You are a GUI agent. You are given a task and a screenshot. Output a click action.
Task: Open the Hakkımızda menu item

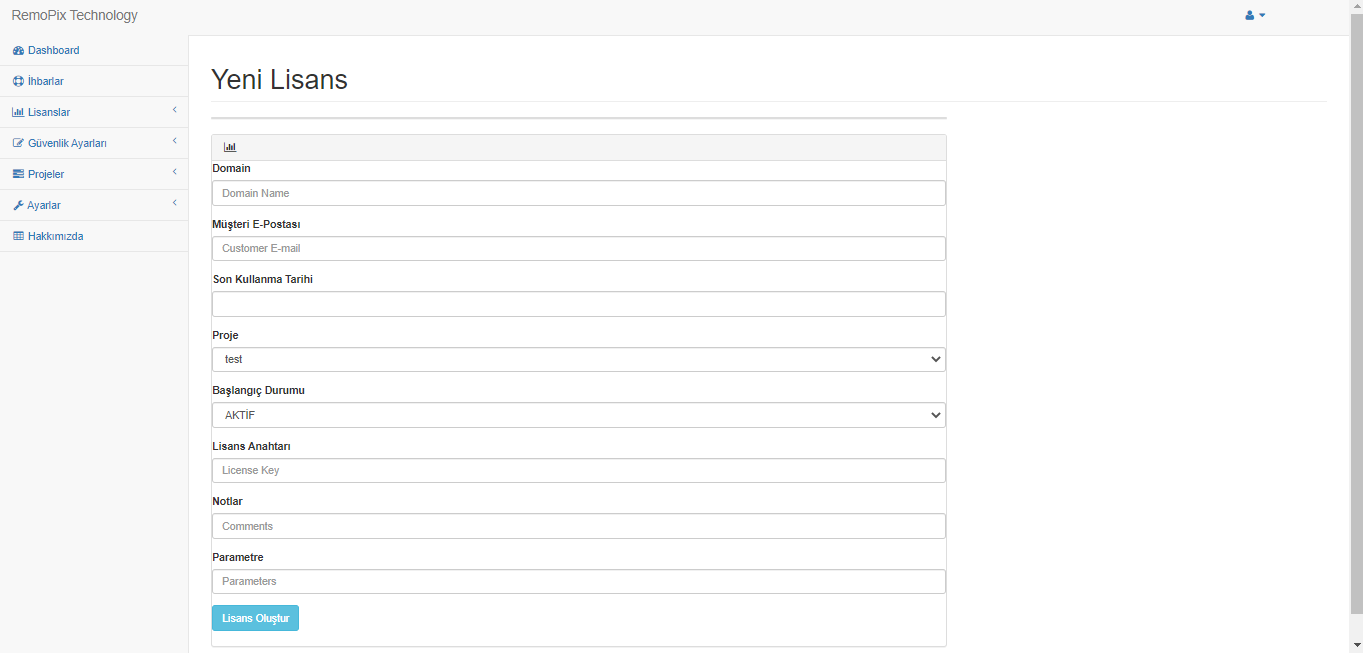click(x=55, y=237)
